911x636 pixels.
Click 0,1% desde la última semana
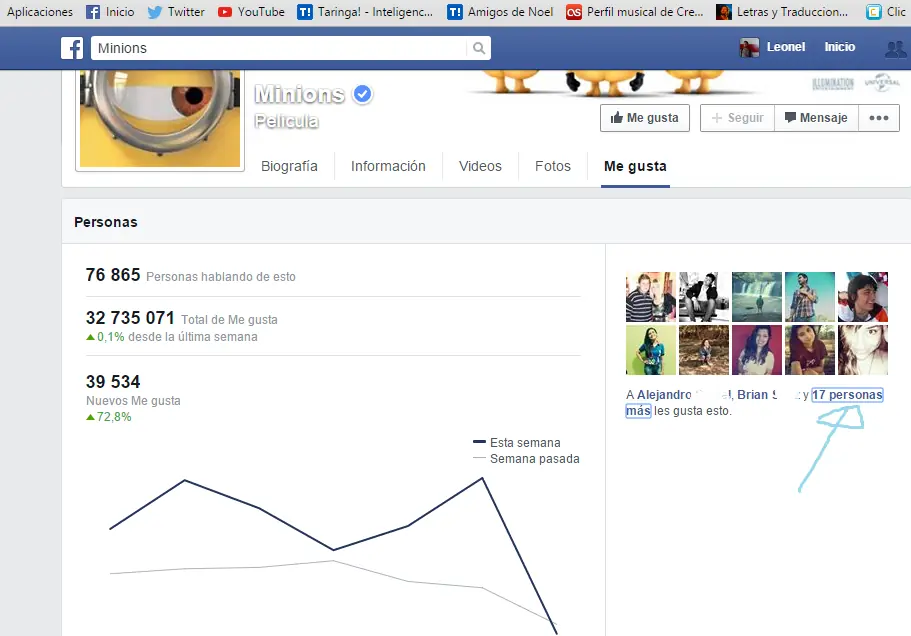point(171,337)
